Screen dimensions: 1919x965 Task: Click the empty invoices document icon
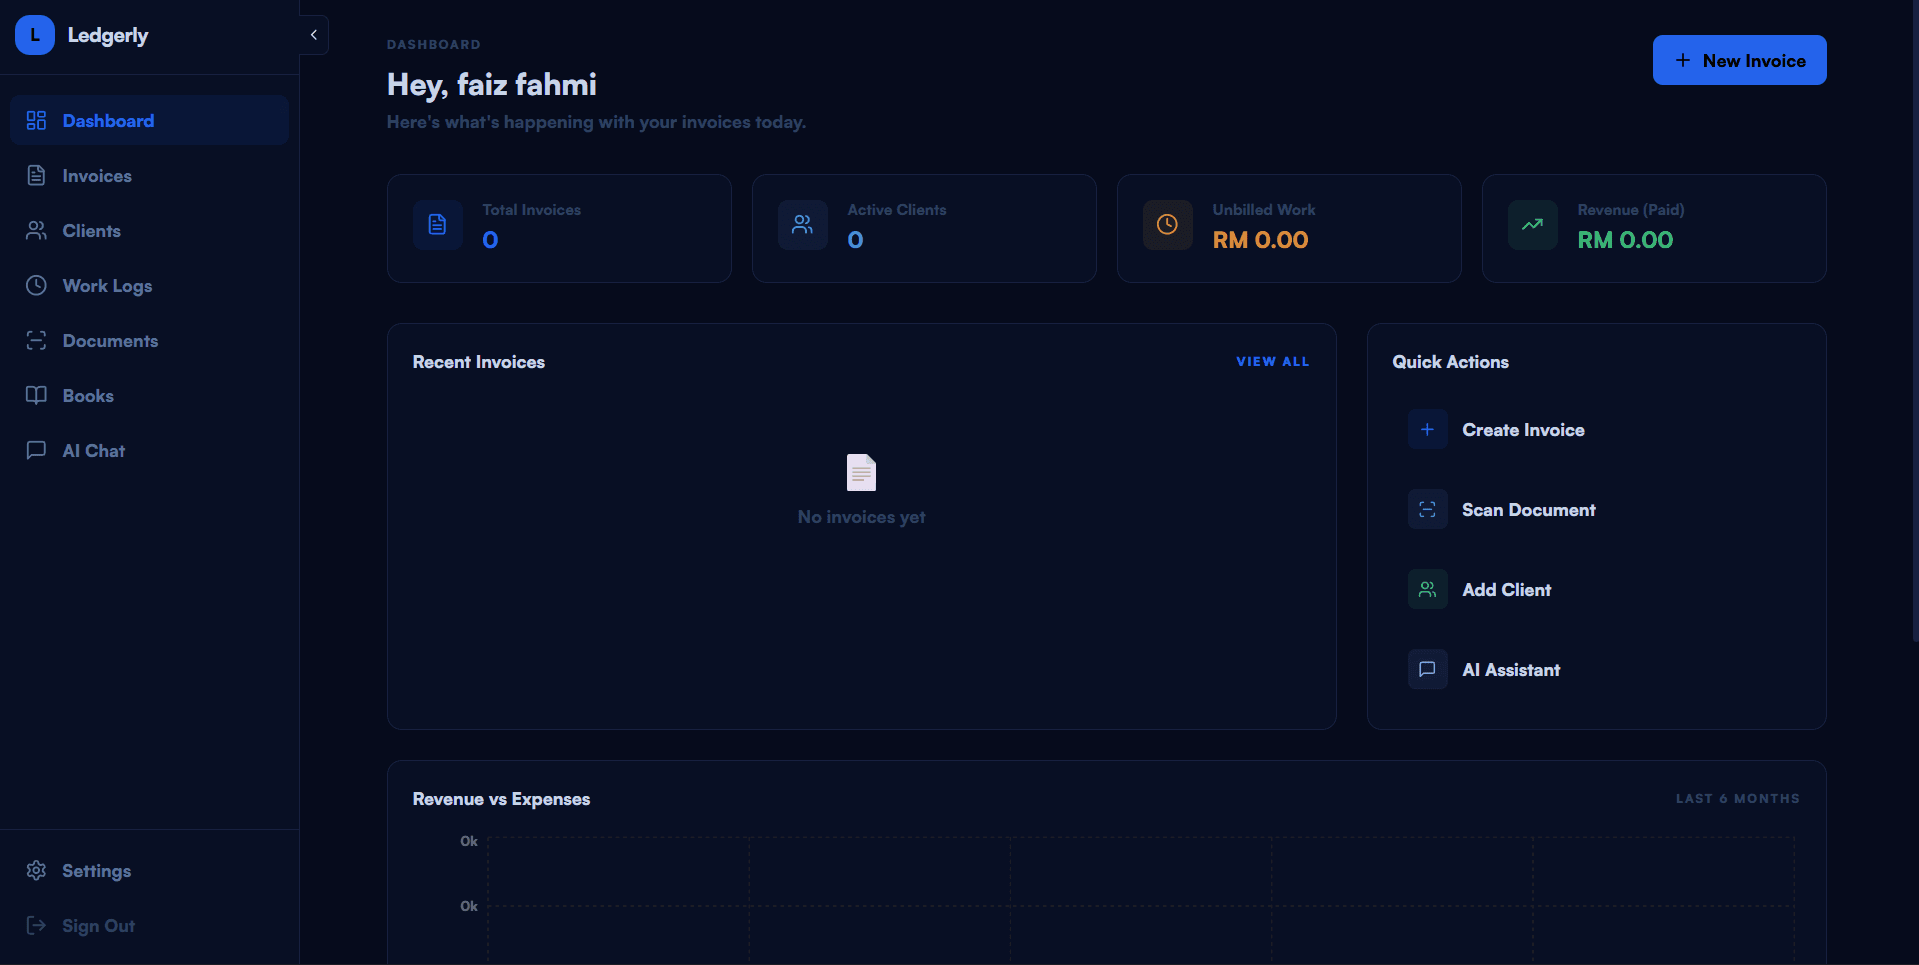(x=861, y=472)
